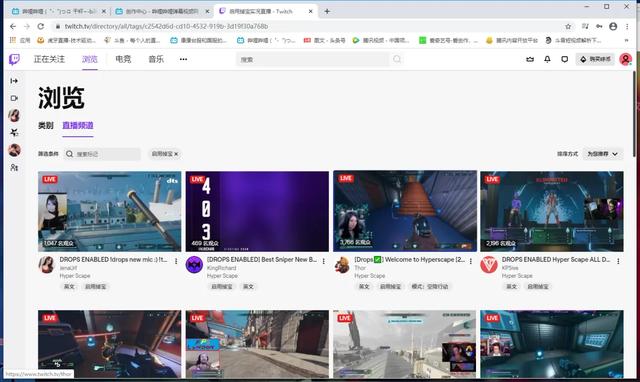The width and height of the screenshot is (640, 382).
Task: Open stream titled Best Sniper New B...
Action: pyautogui.click(x=262, y=260)
